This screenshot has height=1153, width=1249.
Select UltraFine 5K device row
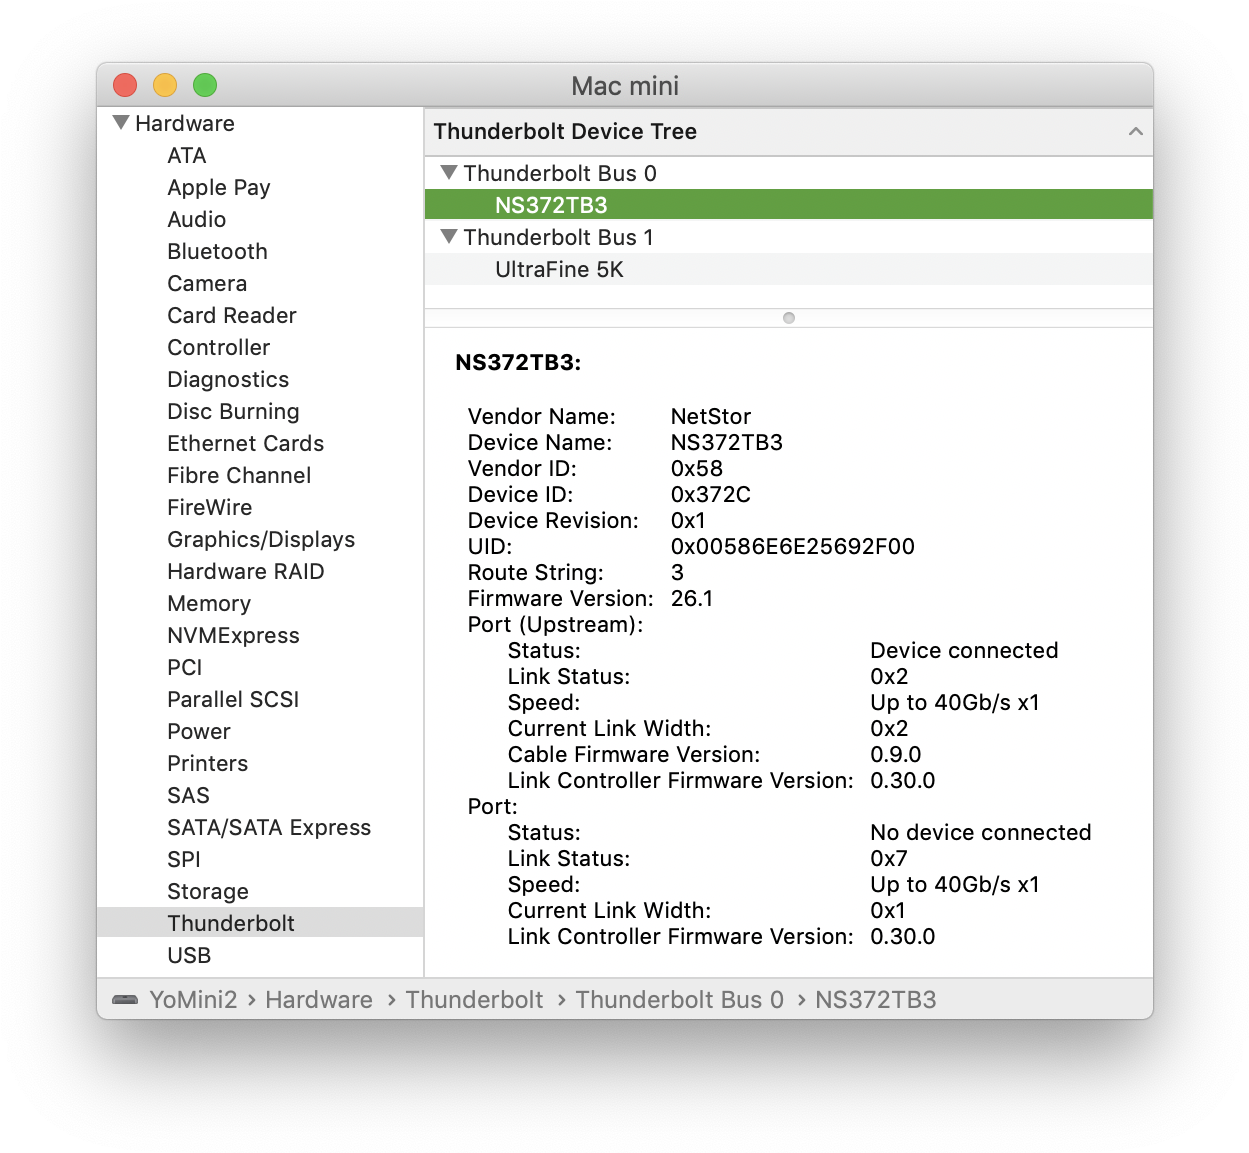pyautogui.click(x=789, y=269)
